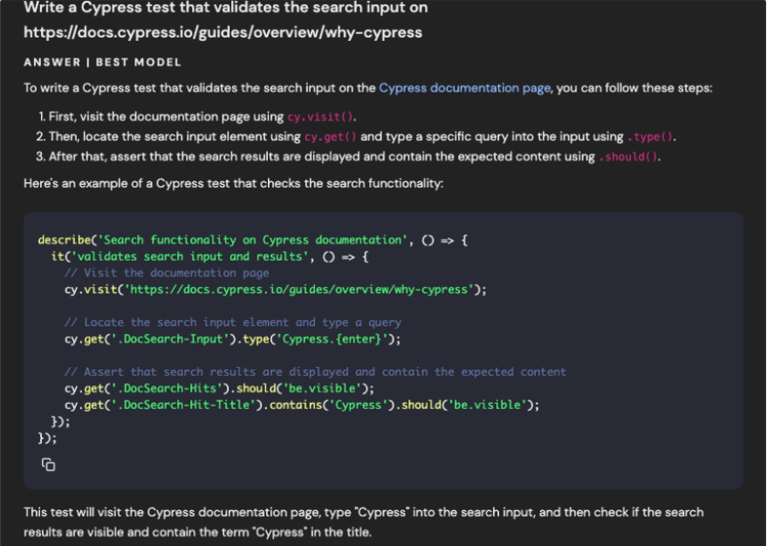
Task: Click the code line with '.DocSearch-Hit-Title'
Action: pos(302,405)
